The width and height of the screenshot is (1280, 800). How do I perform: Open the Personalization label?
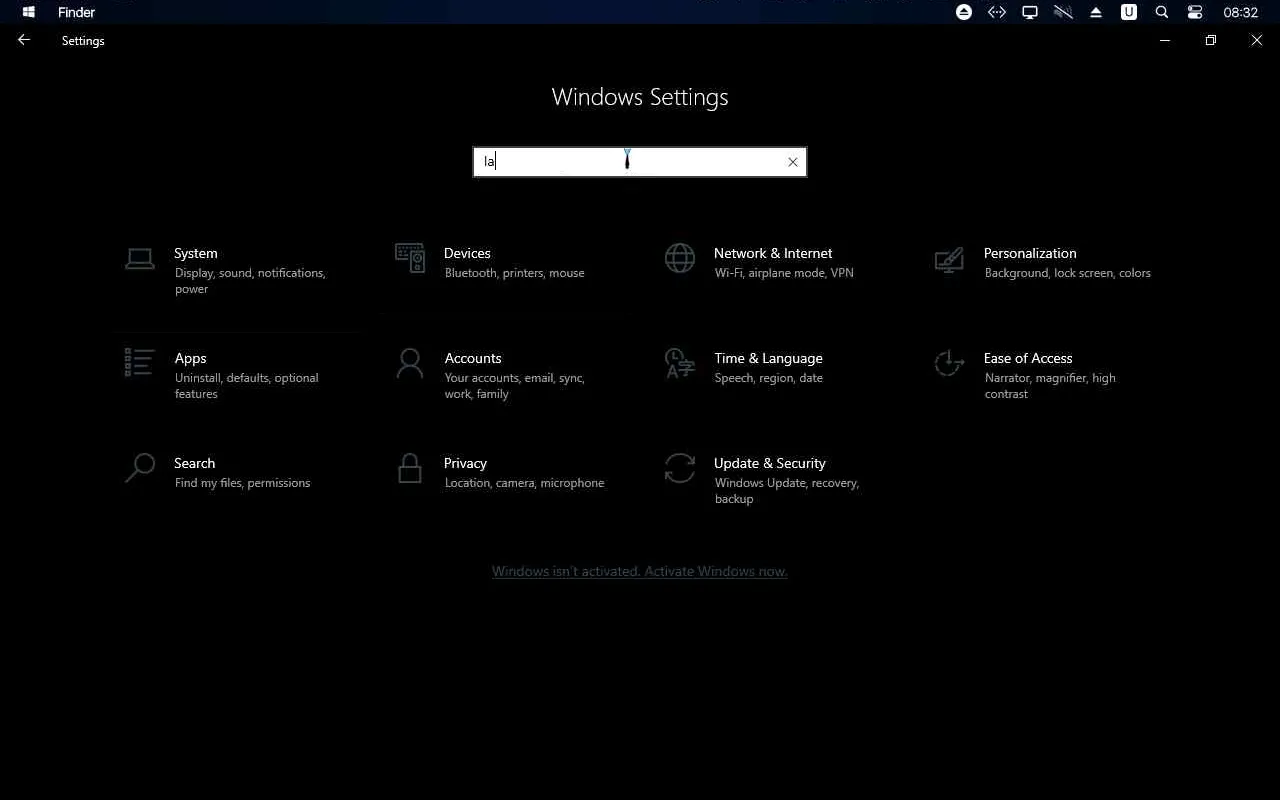tap(1030, 253)
